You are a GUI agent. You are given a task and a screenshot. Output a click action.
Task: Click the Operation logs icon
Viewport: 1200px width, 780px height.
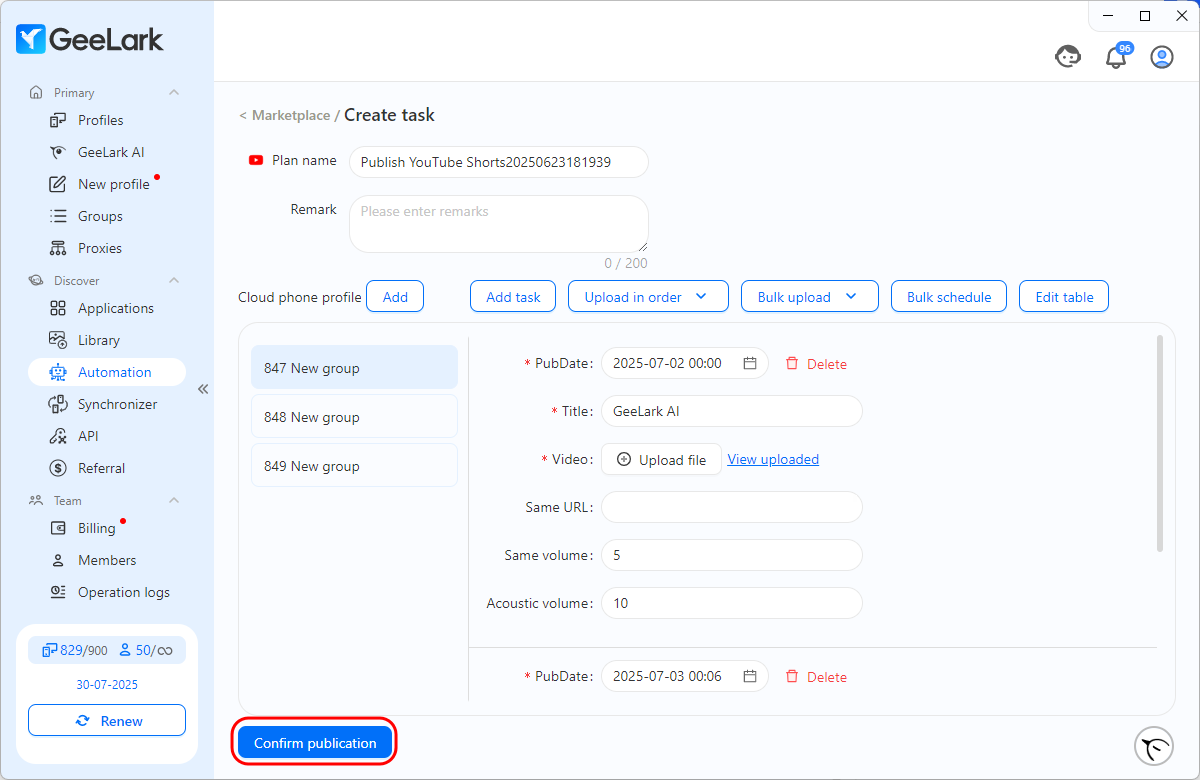[x=58, y=592]
